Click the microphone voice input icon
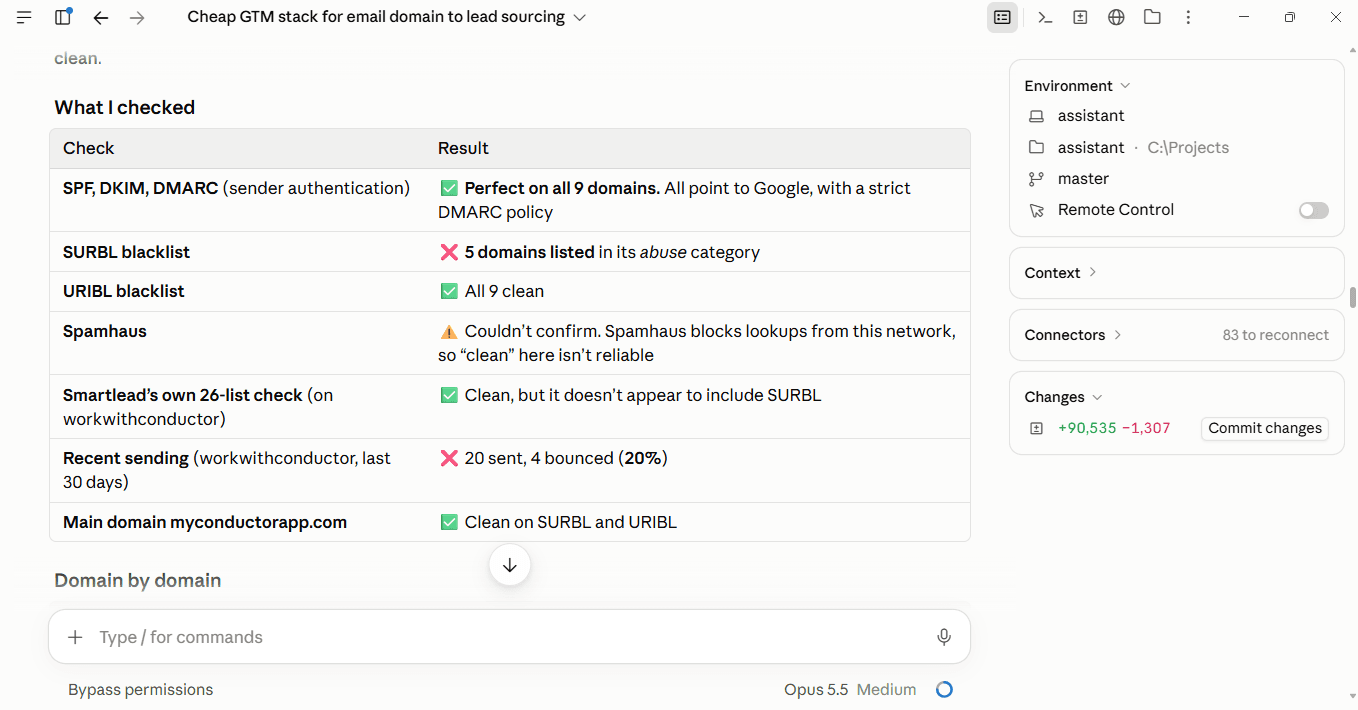 click(x=943, y=637)
